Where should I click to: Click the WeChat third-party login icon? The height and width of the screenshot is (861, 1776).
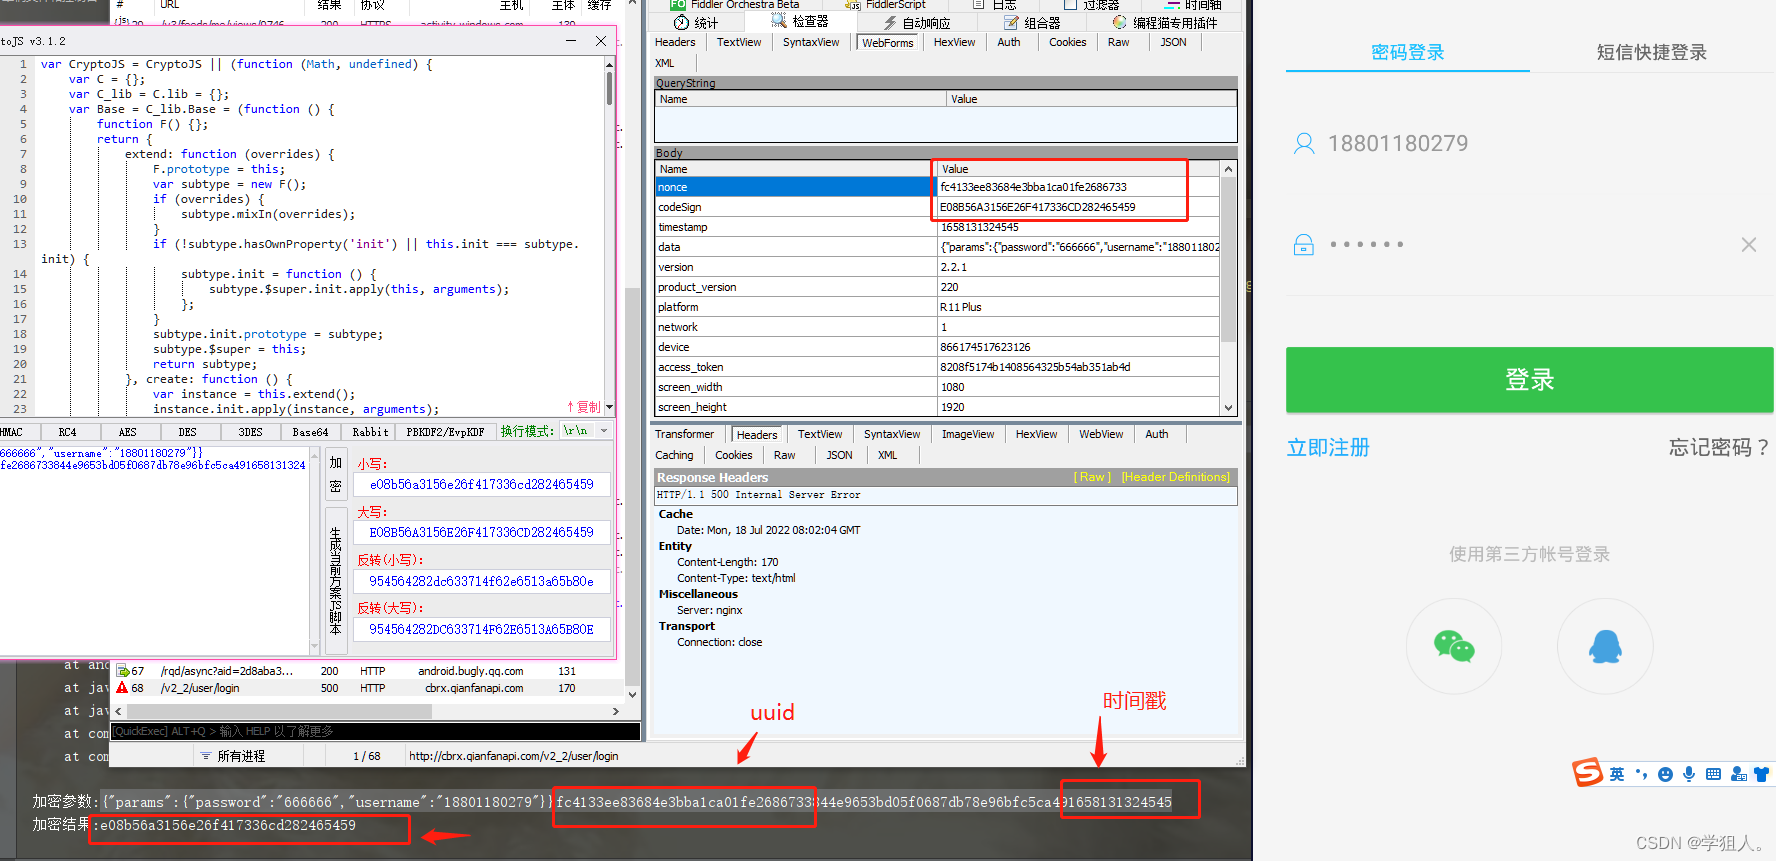tap(1454, 646)
